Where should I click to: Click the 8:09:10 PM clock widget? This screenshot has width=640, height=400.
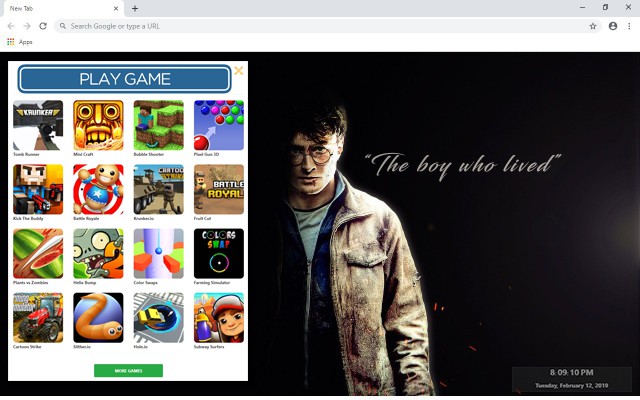[x=571, y=372]
